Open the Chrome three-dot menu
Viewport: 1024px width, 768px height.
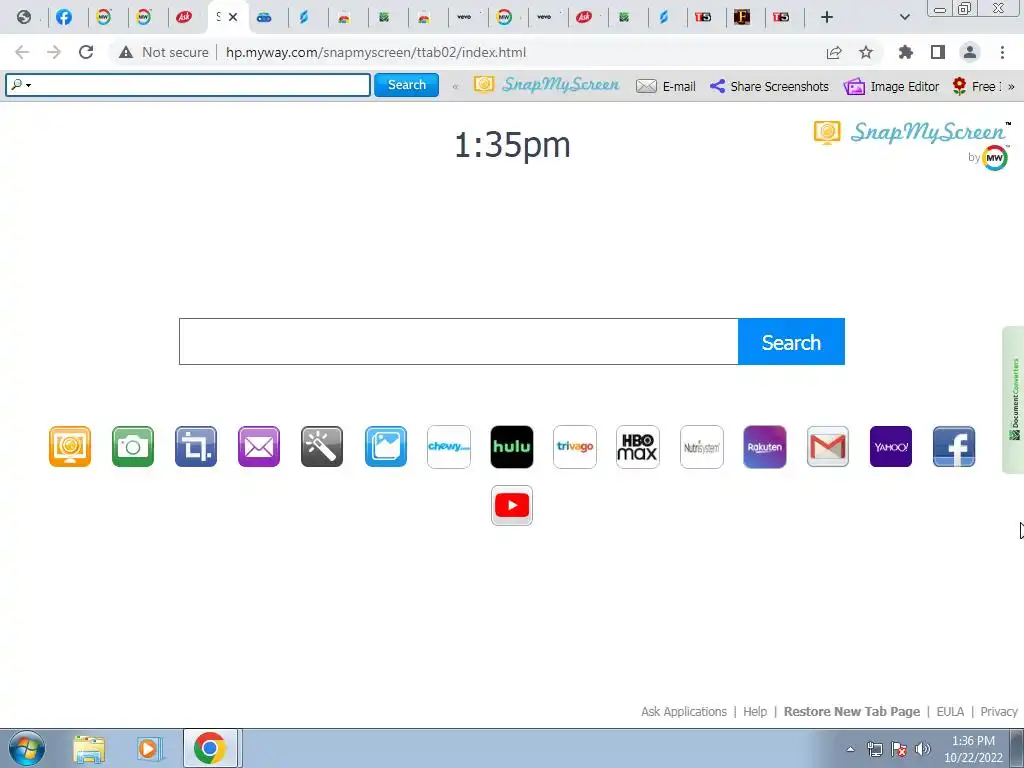pos(1002,52)
